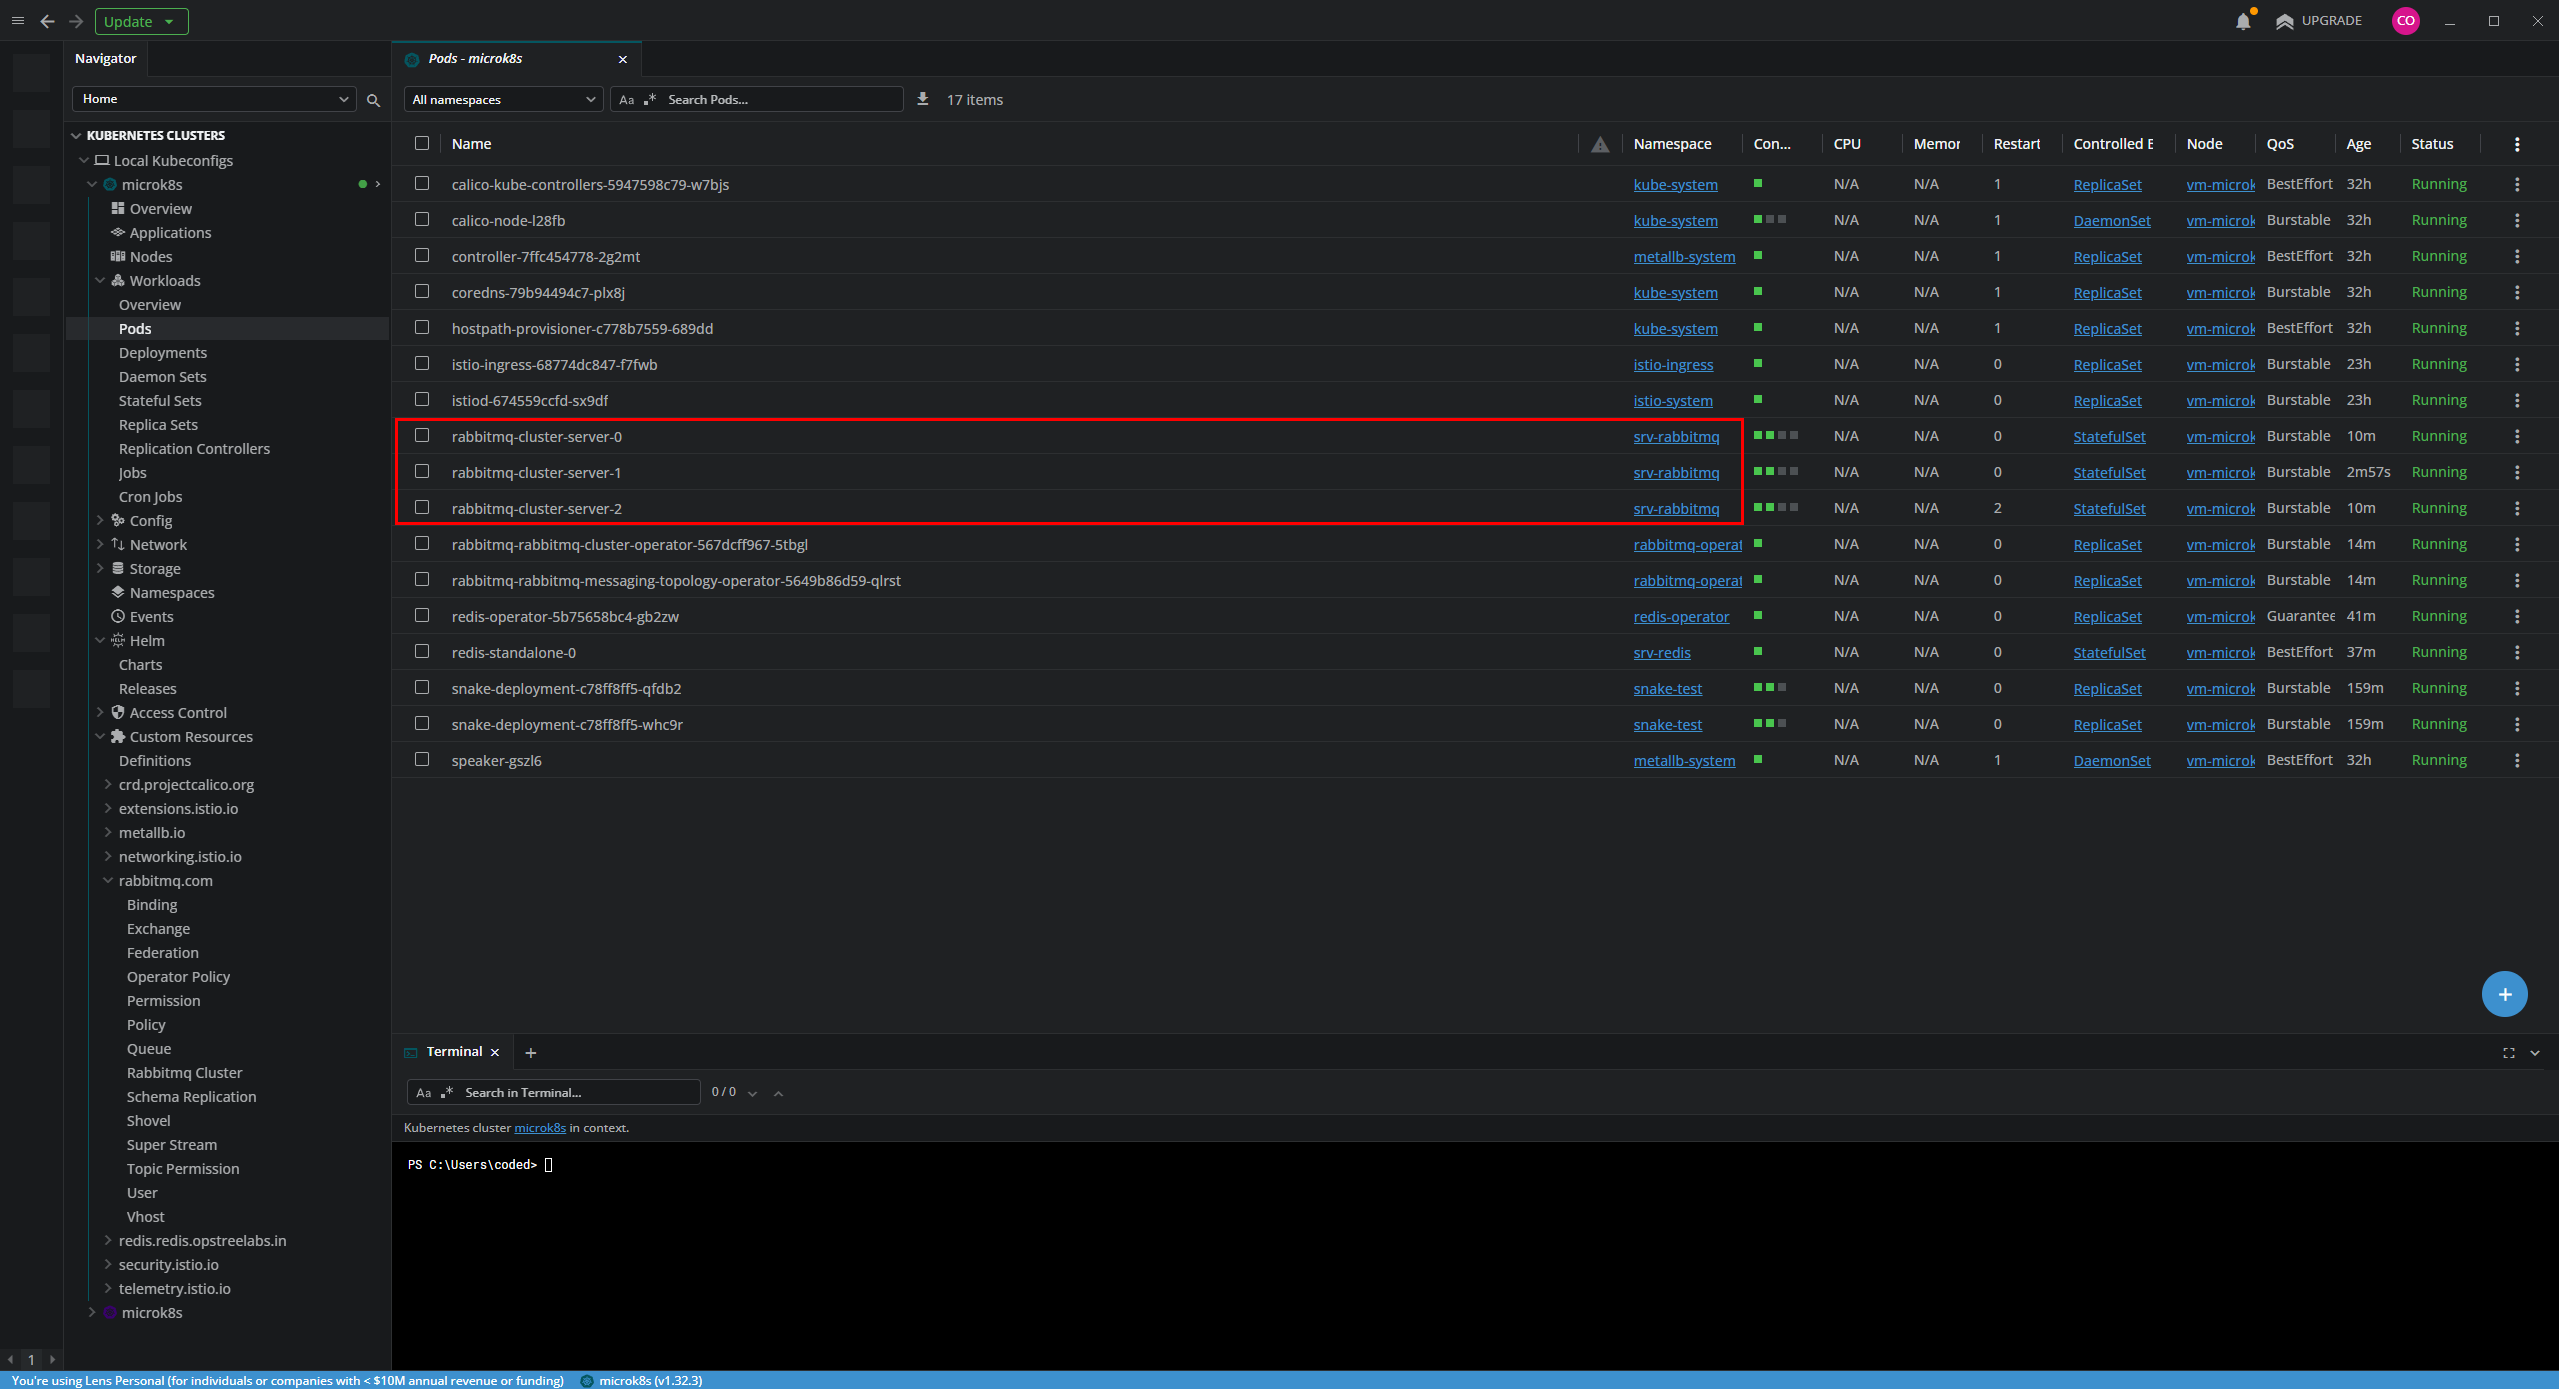Open StatefulSet link for rabbitmq-cluster-server-0
This screenshot has height=1389, width=2559.
click(2109, 437)
